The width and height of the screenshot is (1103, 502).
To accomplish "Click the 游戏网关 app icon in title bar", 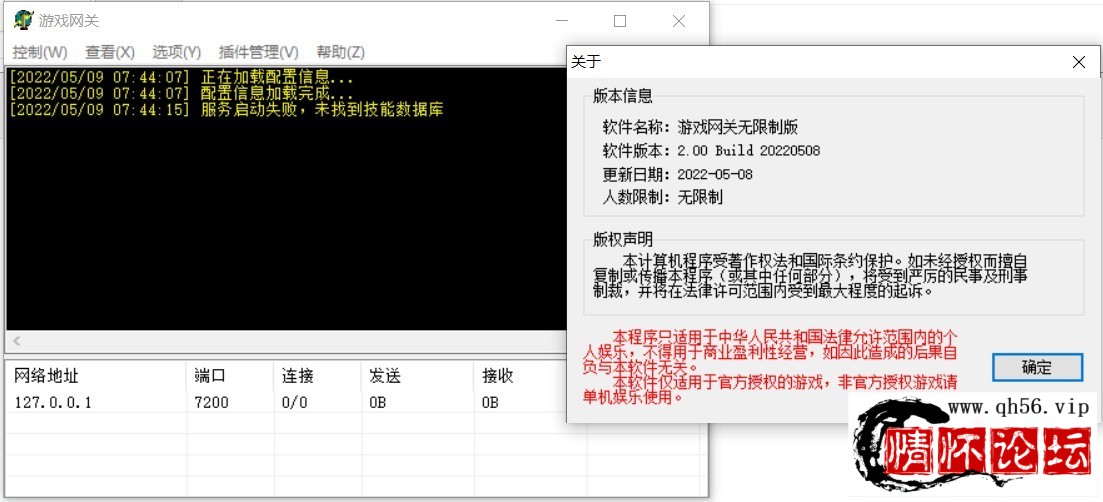I will (23, 20).
